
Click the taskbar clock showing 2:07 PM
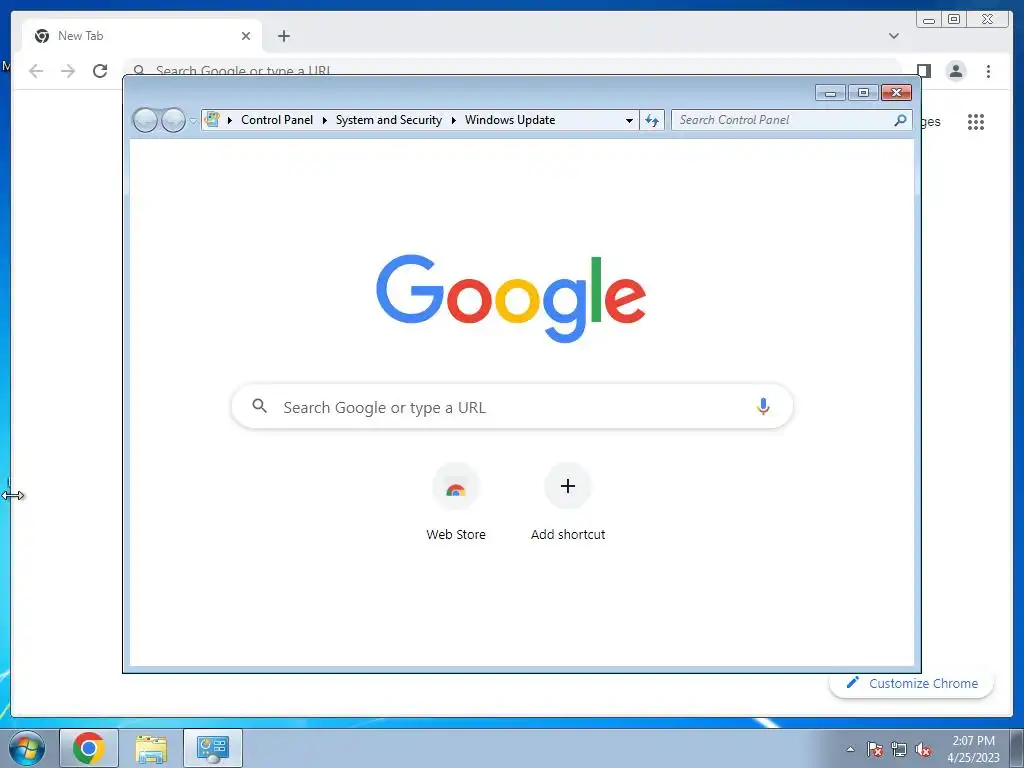pyautogui.click(x=973, y=749)
